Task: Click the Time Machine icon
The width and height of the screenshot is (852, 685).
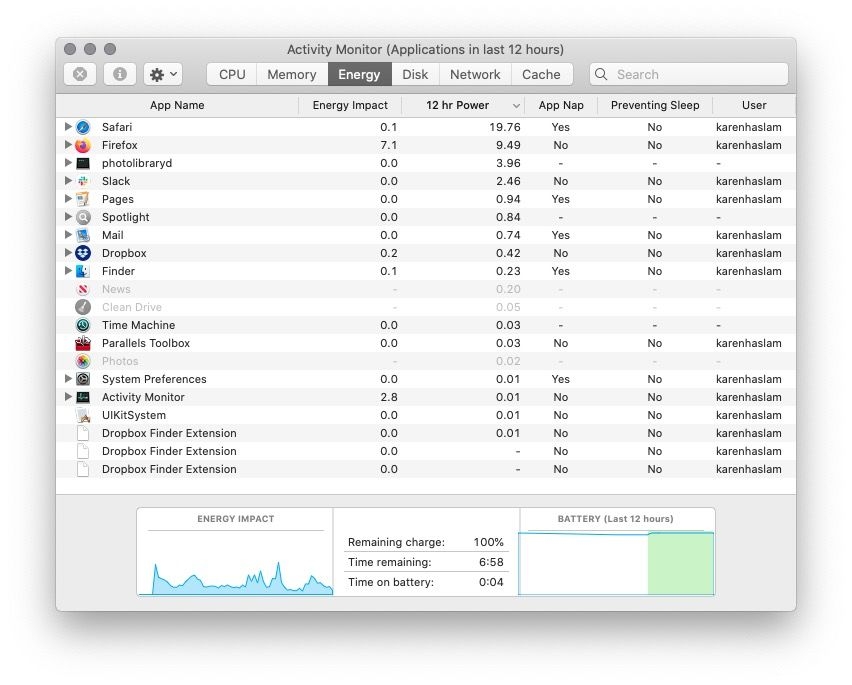Action: point(83,325)
